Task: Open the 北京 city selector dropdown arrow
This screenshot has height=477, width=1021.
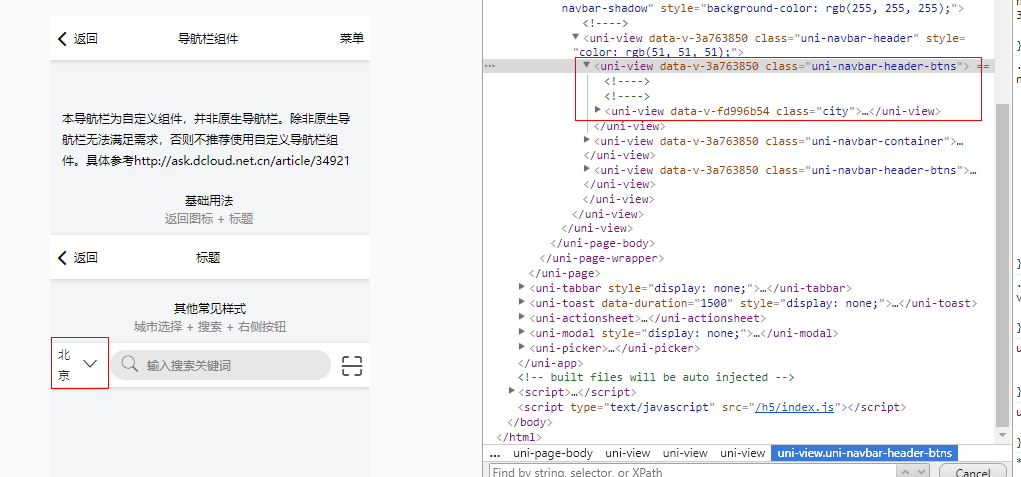Action: click(90, 364)
